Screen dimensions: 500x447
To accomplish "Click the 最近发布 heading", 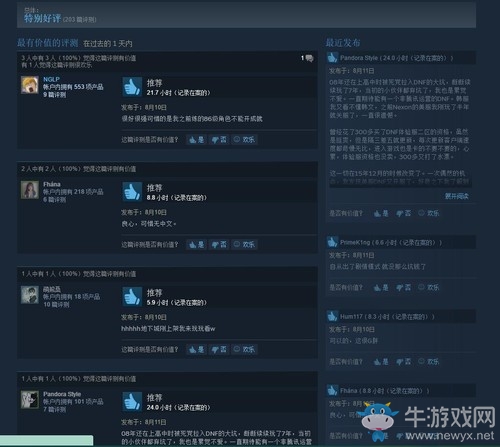I will tap(343, 43).
